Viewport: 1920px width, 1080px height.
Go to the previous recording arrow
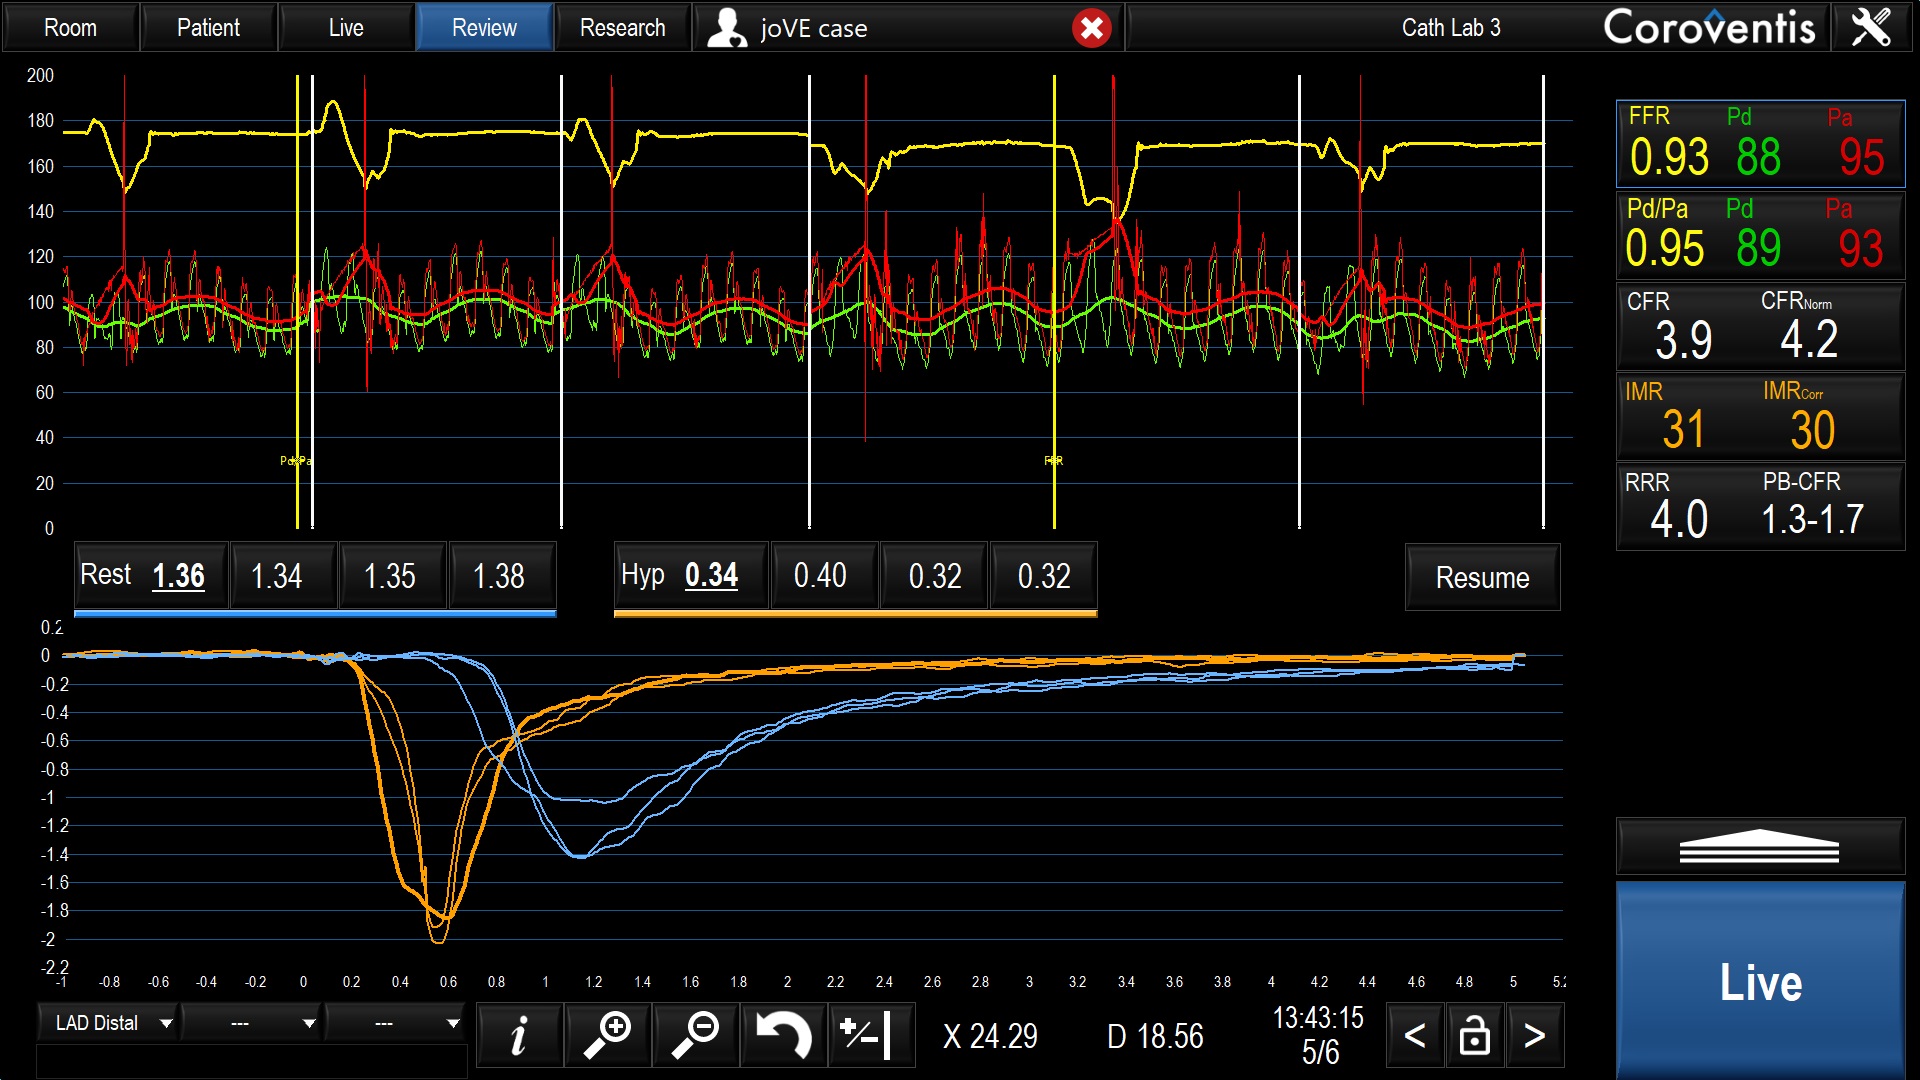pos(1414,1036)
